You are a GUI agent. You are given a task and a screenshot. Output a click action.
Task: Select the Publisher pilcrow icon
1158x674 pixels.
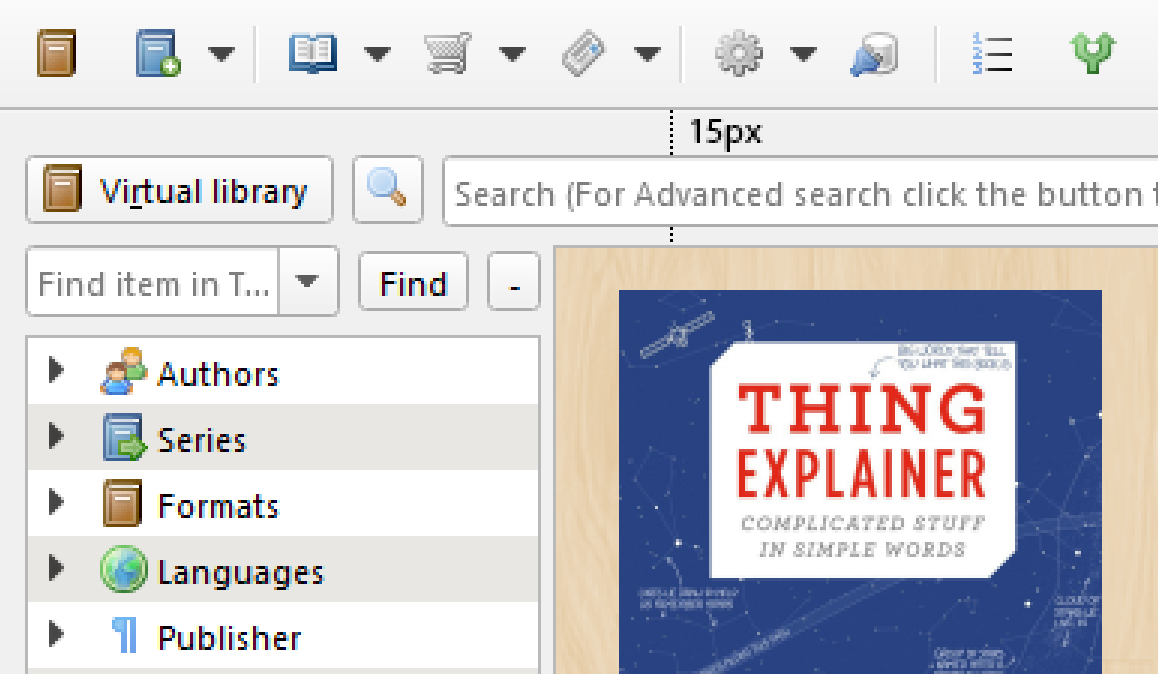[125, 635]
